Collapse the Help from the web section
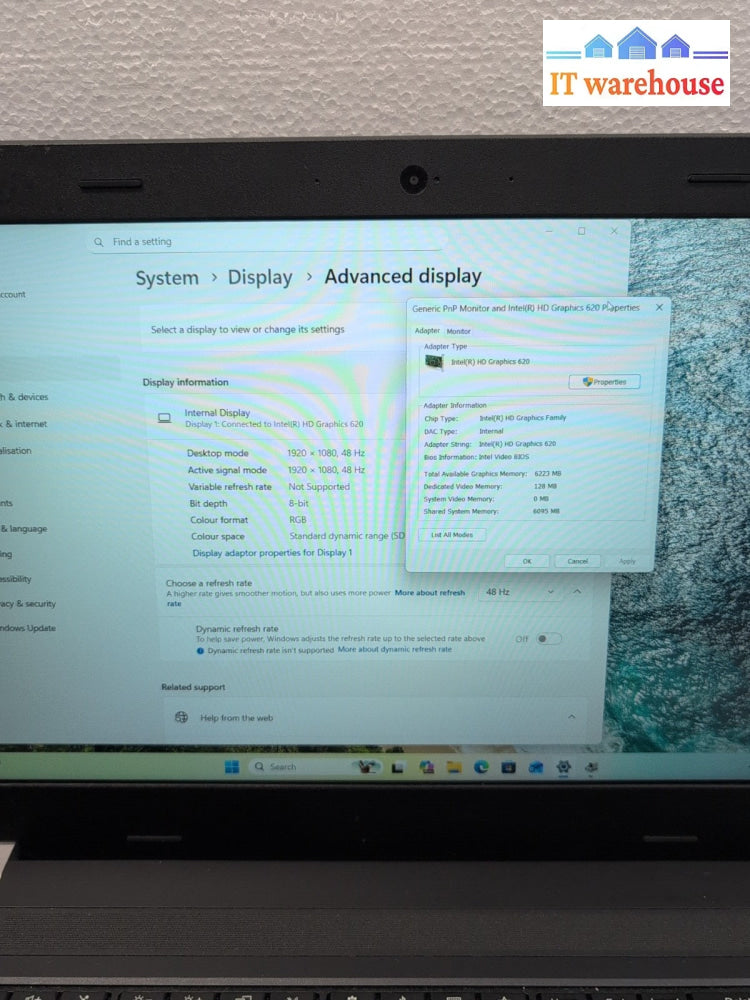 click(571, 717)
